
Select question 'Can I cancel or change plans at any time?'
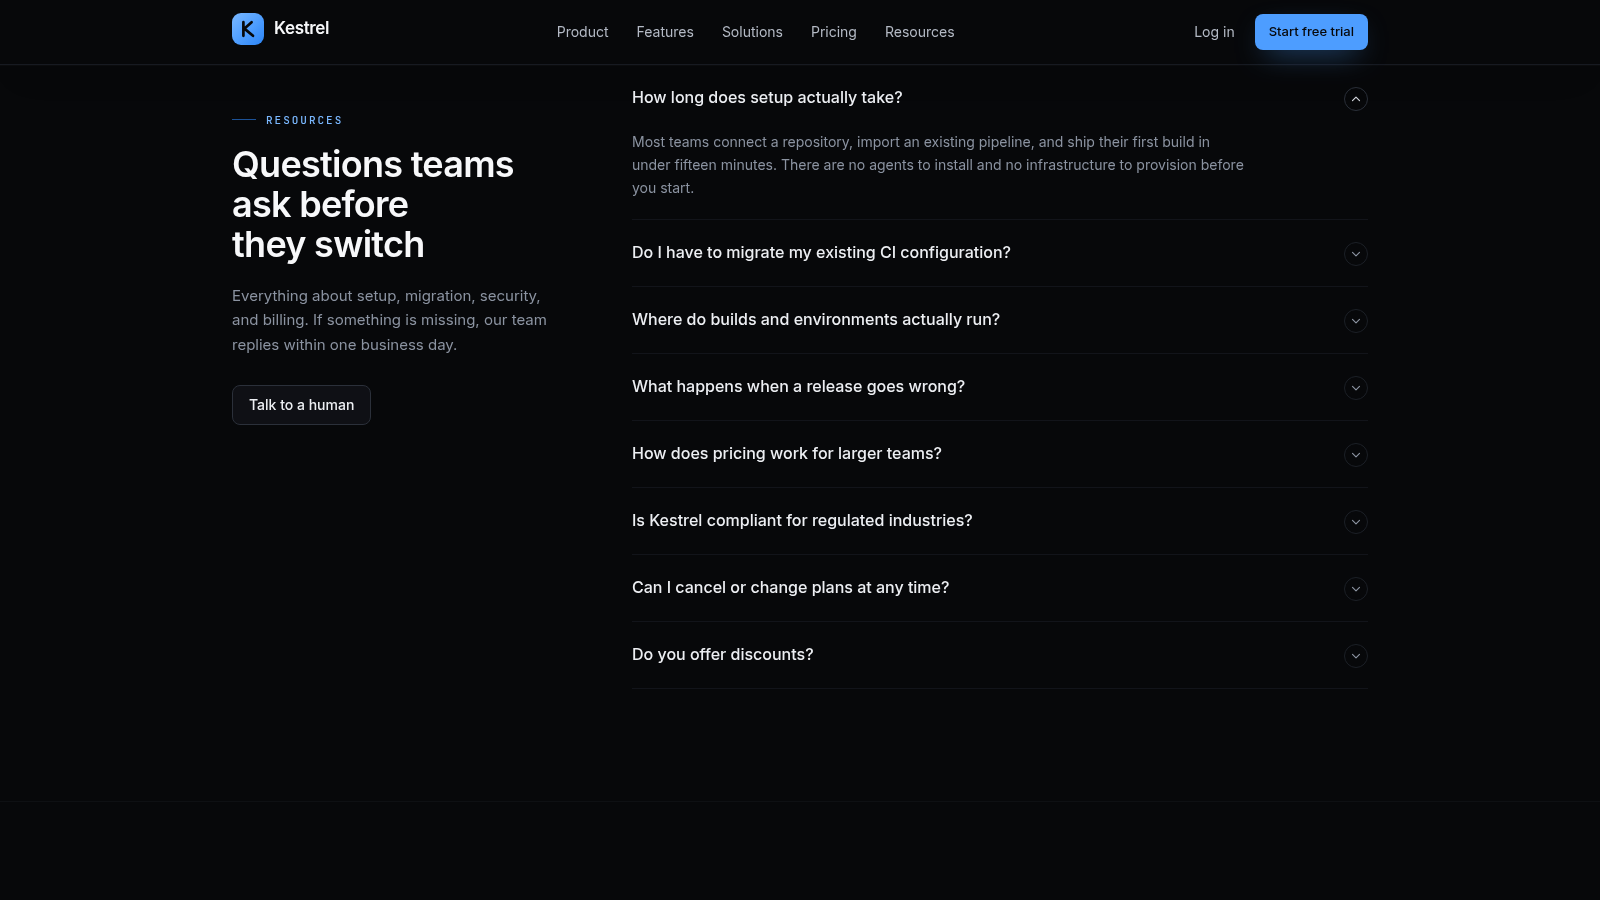pos(790,588)
